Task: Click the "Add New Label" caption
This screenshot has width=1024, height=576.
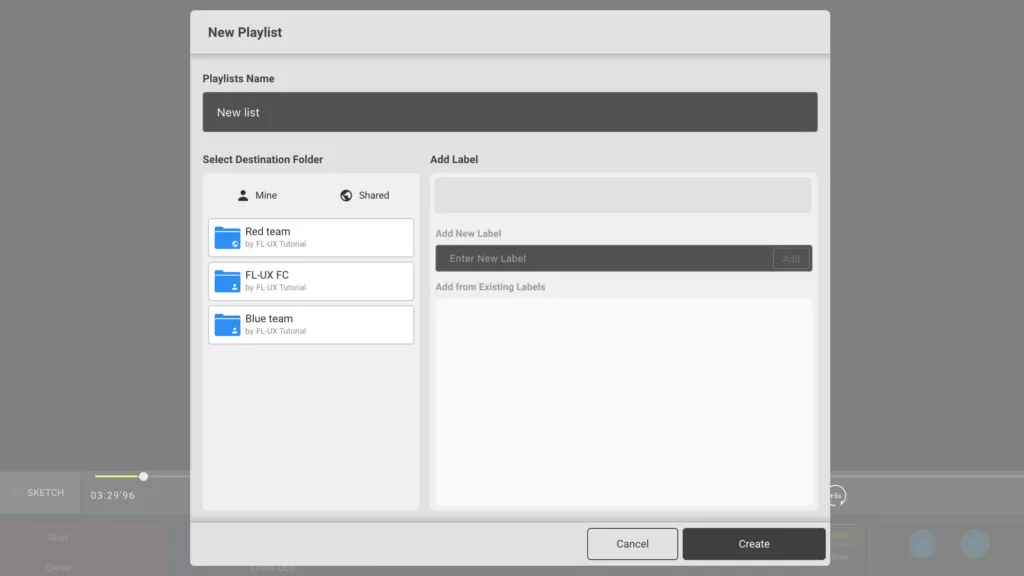Action: click(x=468, y=233)
